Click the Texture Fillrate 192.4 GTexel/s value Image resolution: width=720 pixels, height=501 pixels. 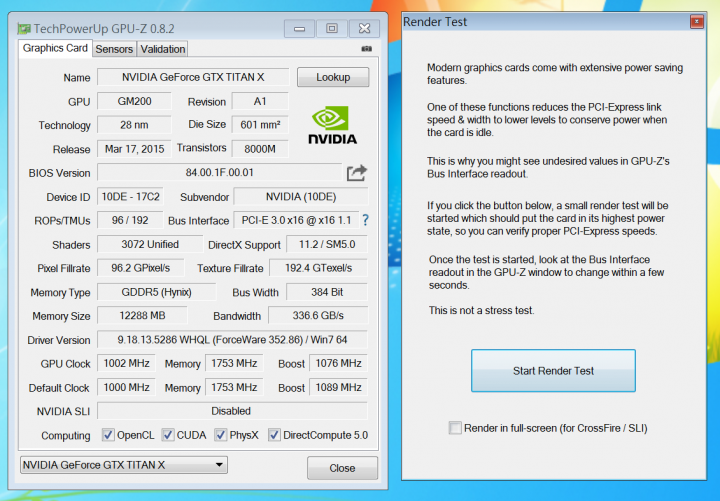point(319,268)
